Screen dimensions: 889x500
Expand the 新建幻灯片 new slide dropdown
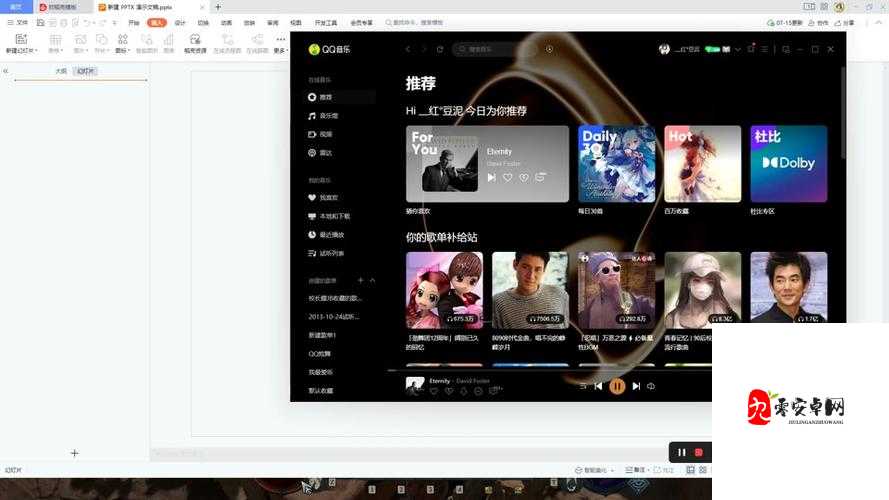(x=34, y=50)
